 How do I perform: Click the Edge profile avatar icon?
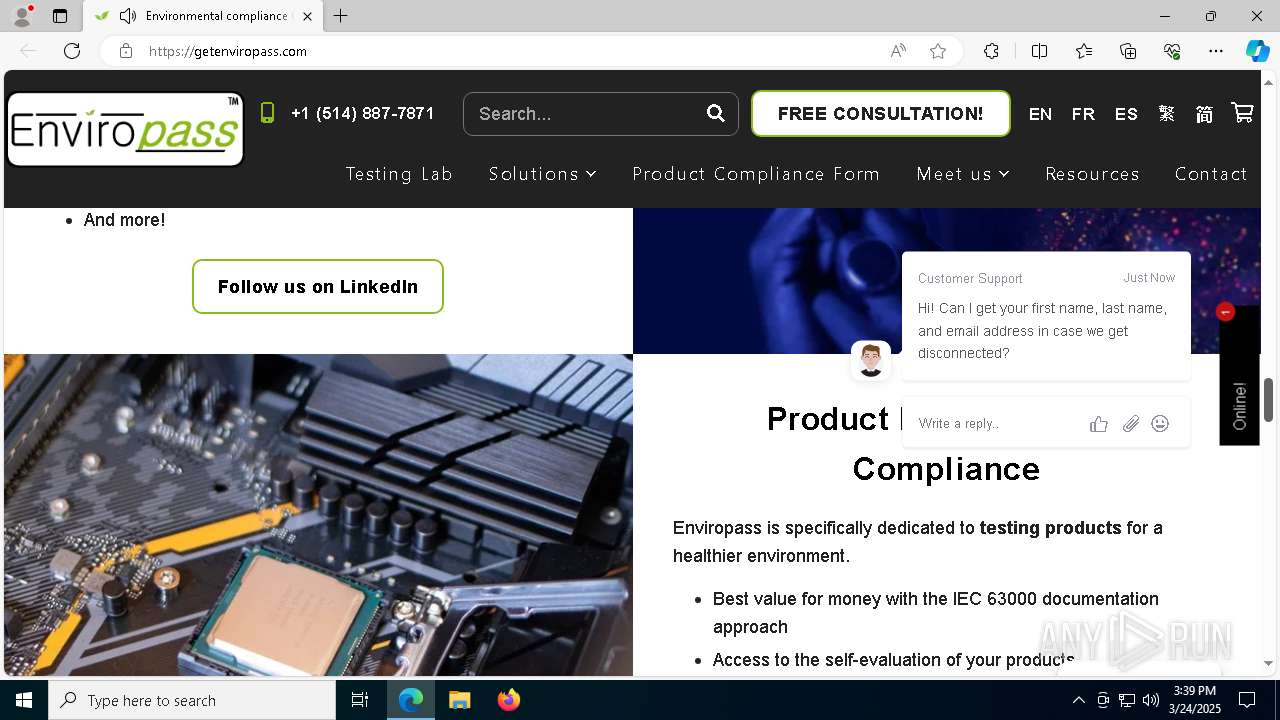pyautogui.click(x=22, y=16)
